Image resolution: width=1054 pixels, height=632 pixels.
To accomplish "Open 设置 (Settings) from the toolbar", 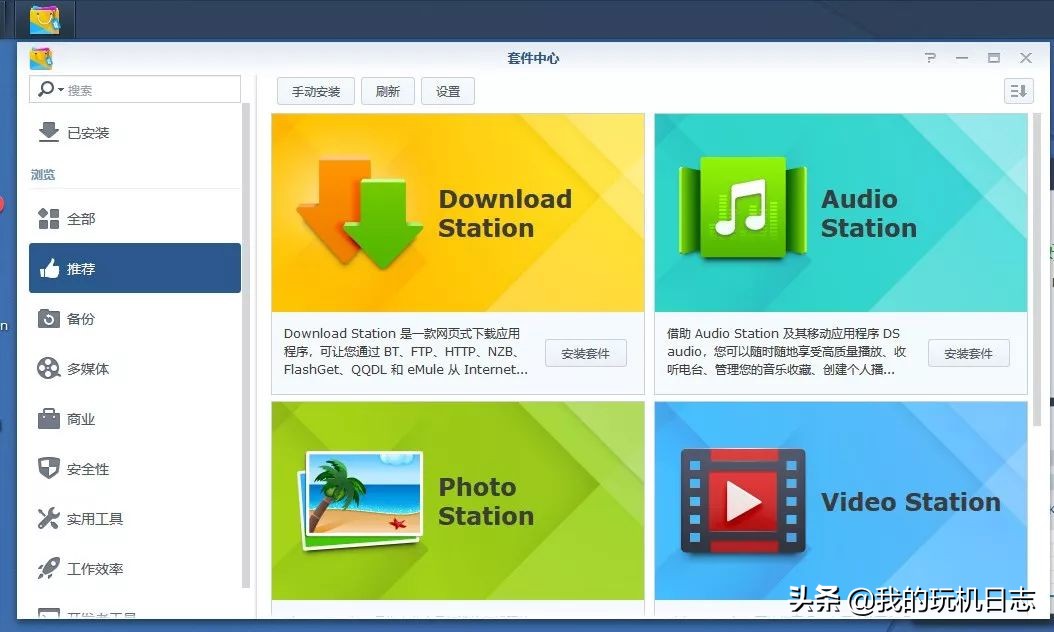I will coord(448,91).
